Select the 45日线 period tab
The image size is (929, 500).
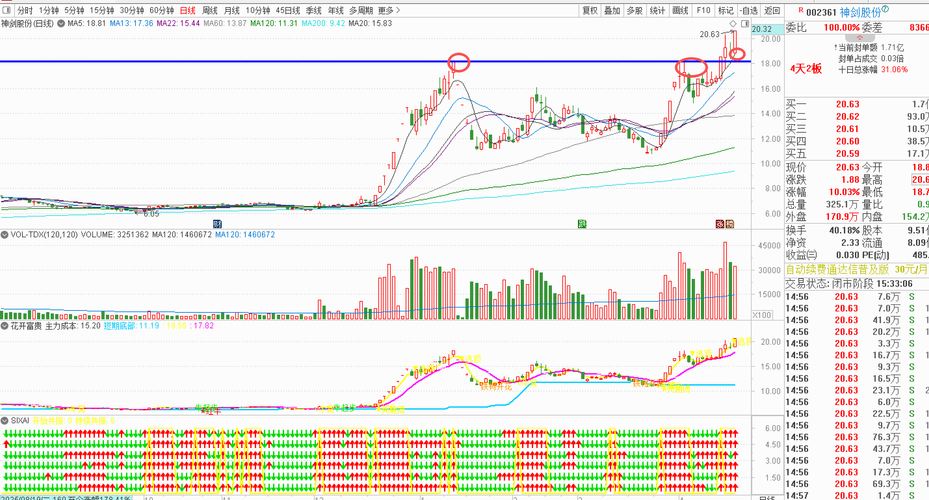pos(288,11)
